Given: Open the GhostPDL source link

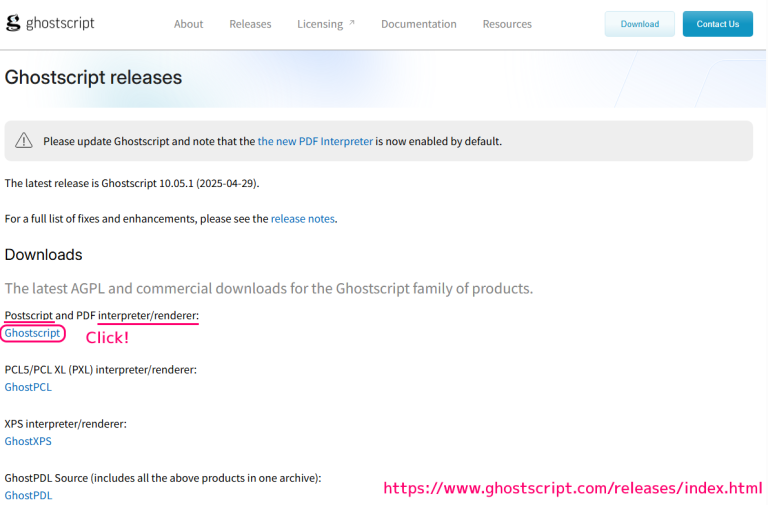Looking at the screenshot, I should tap(28, 495).
